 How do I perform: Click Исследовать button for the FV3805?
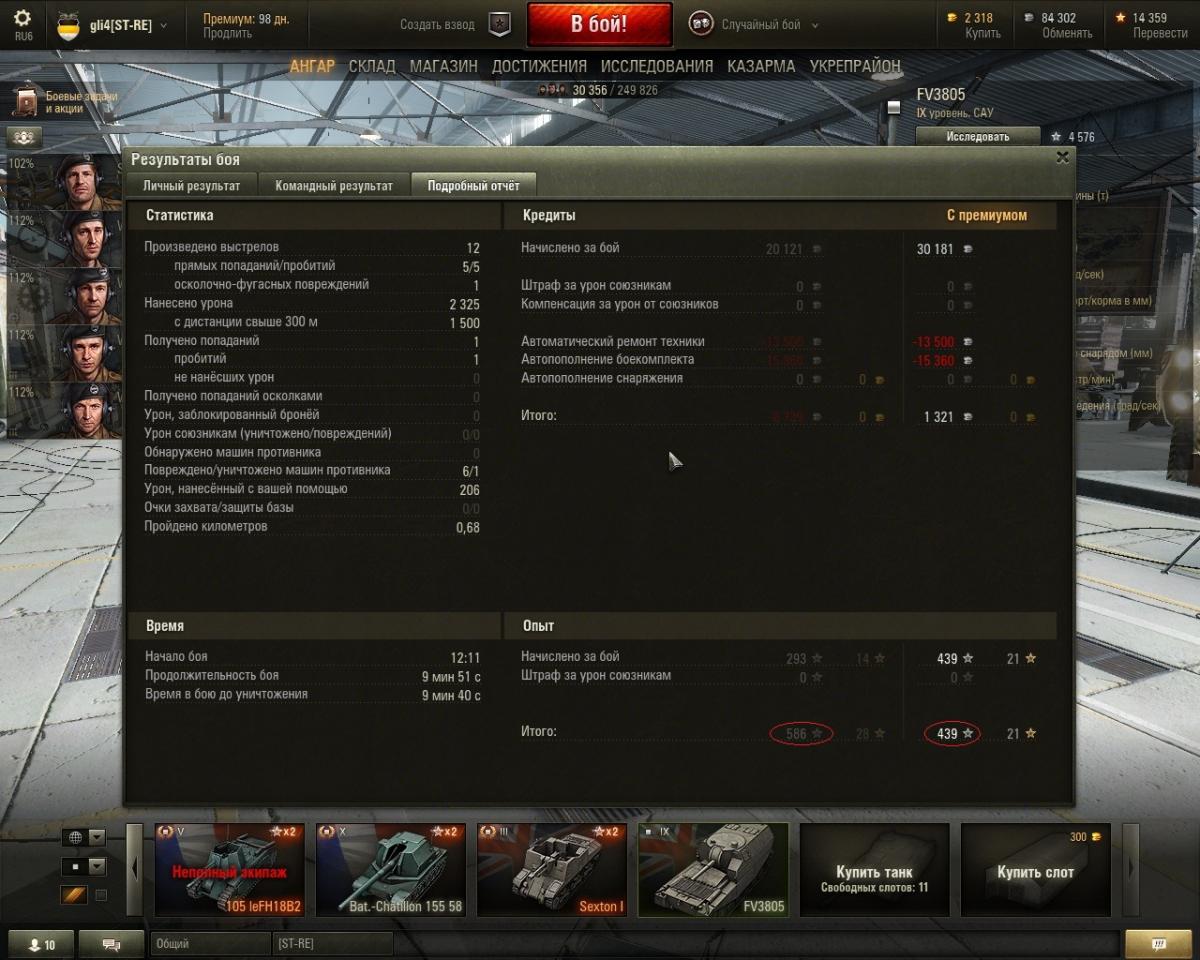click(978, 137)
